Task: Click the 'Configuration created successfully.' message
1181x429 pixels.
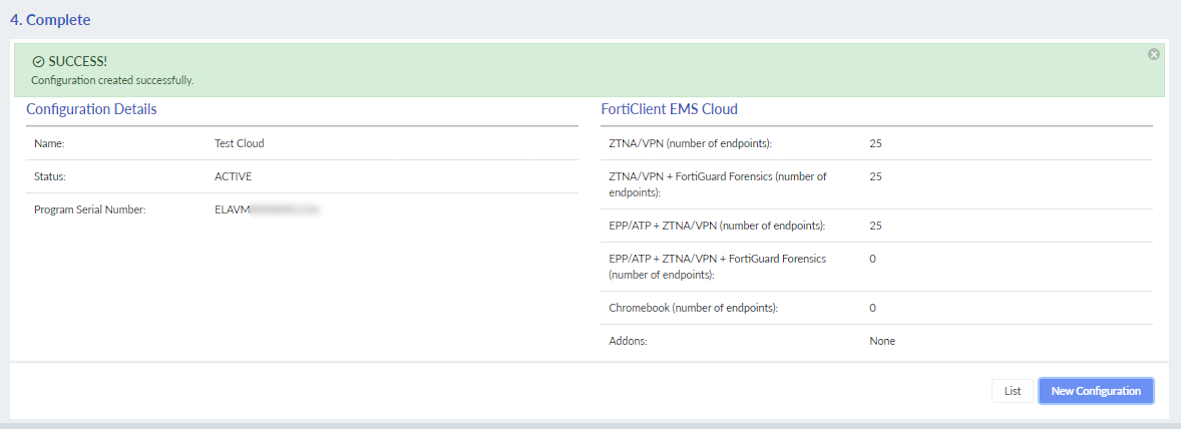Action: pos(112,80)
